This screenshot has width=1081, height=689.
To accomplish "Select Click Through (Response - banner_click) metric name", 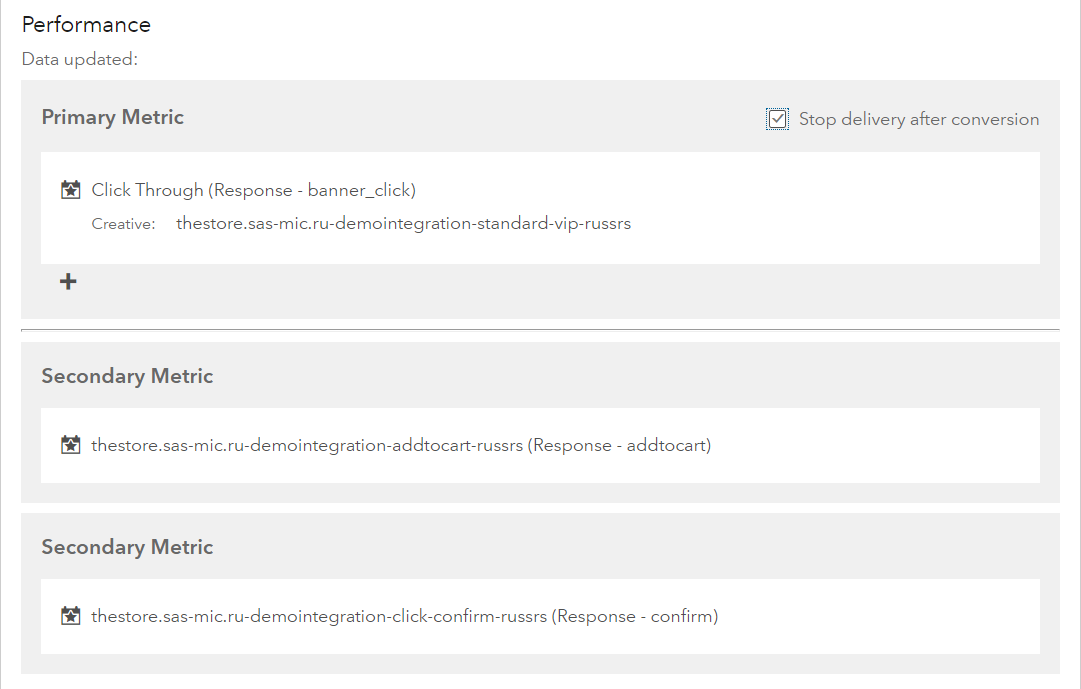I will pyautogui.click(x=254, y=190).
